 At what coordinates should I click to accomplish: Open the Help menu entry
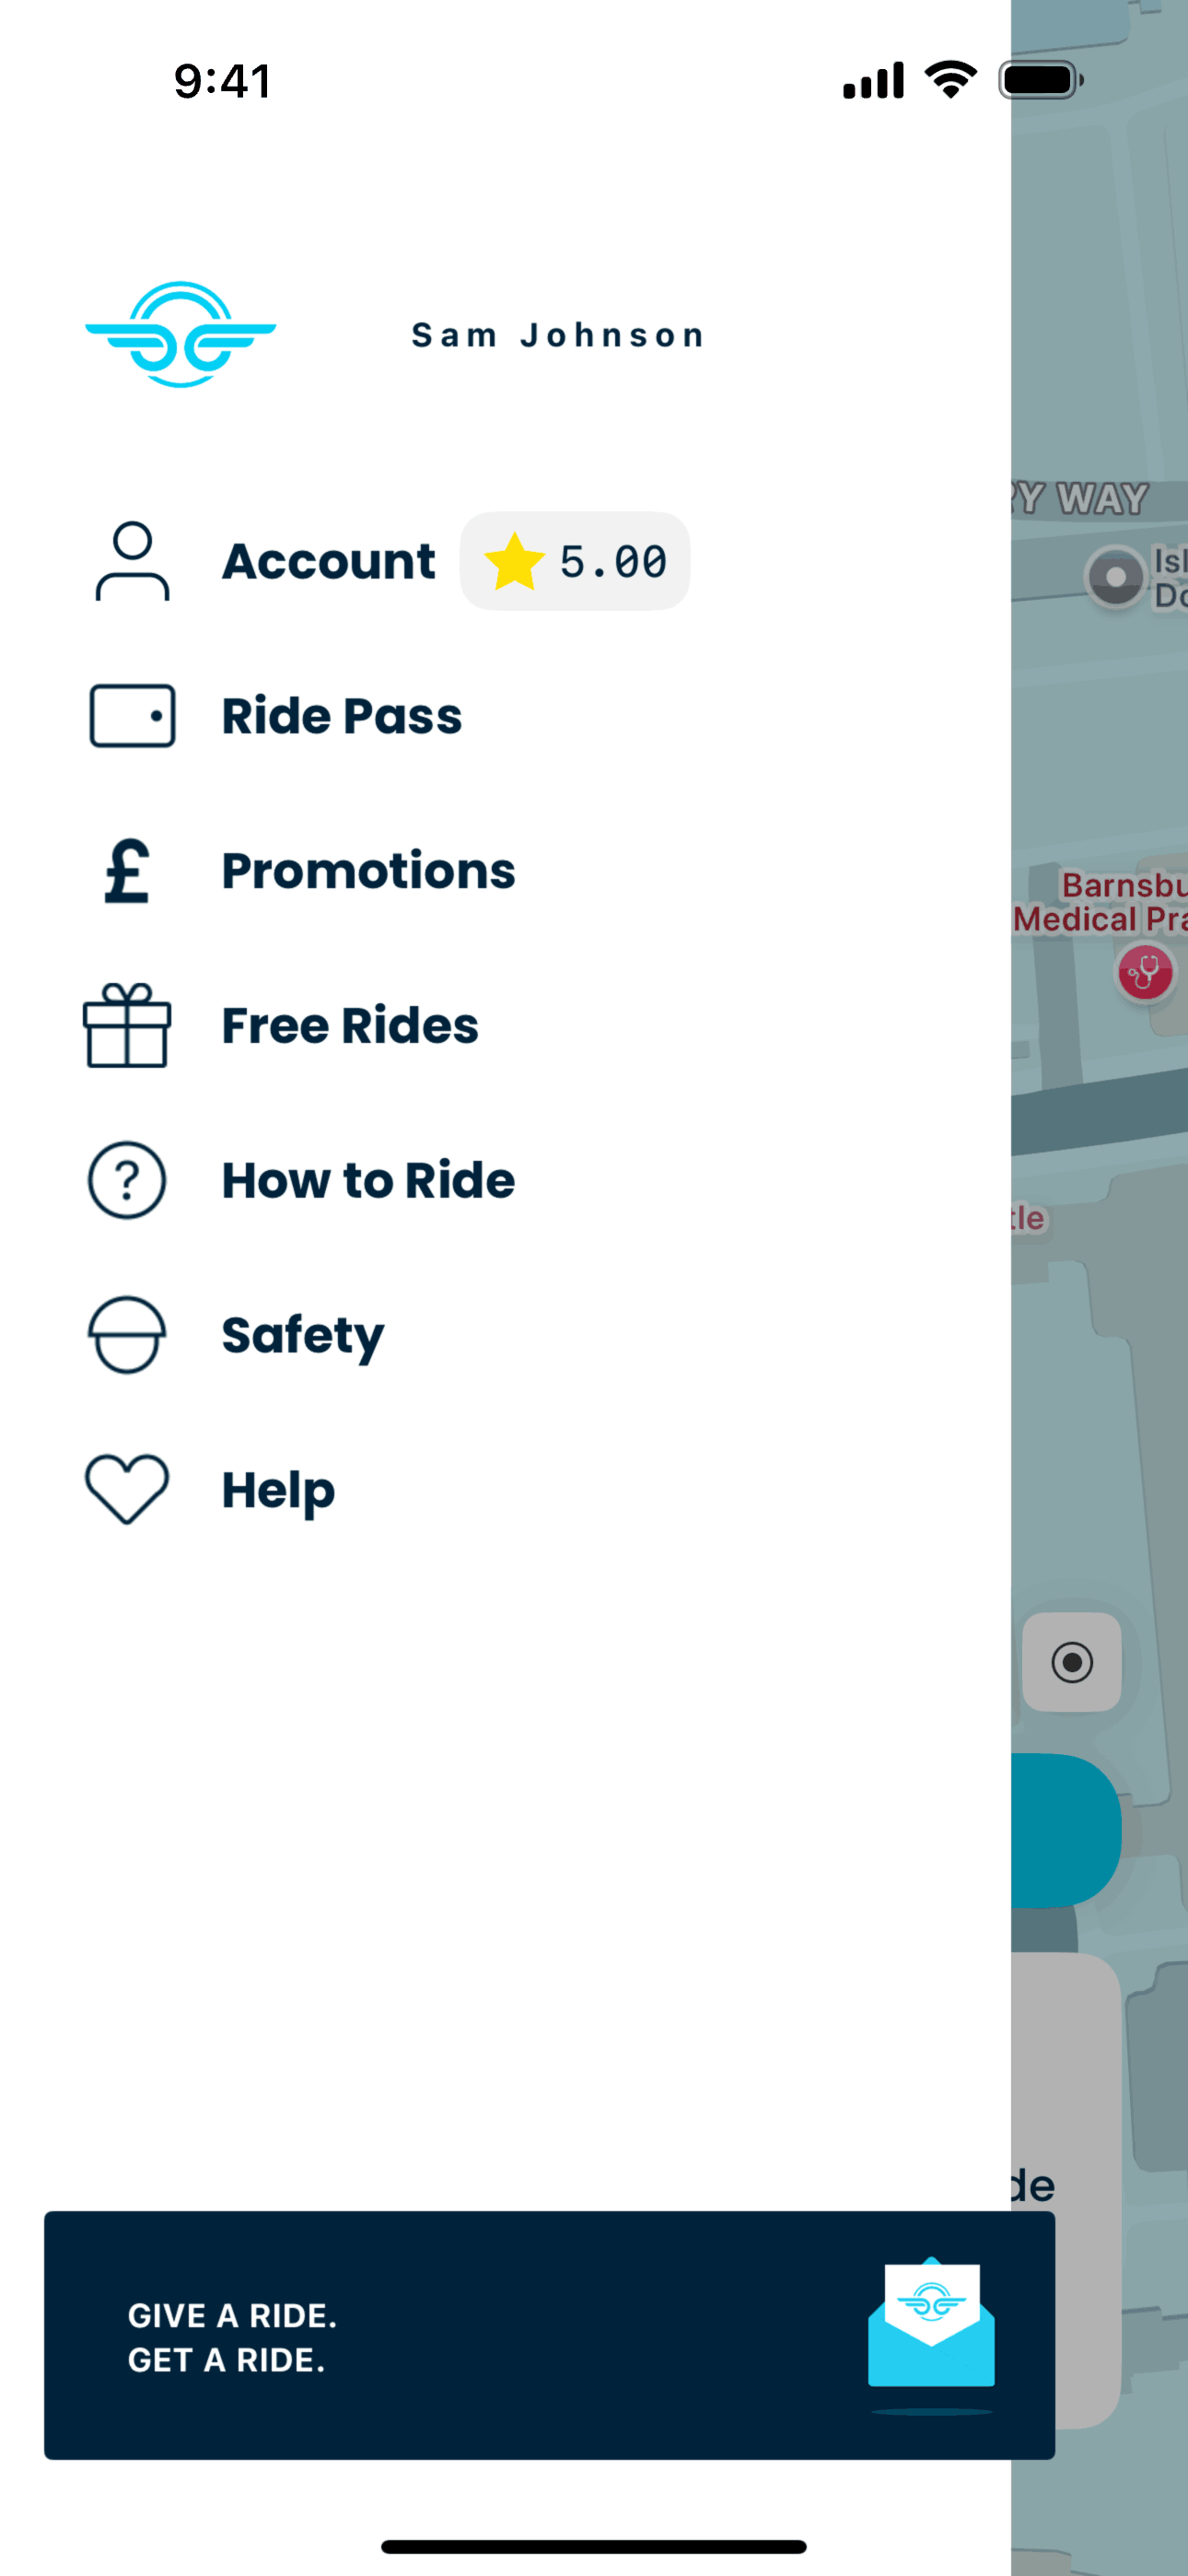click(278, 1490)
